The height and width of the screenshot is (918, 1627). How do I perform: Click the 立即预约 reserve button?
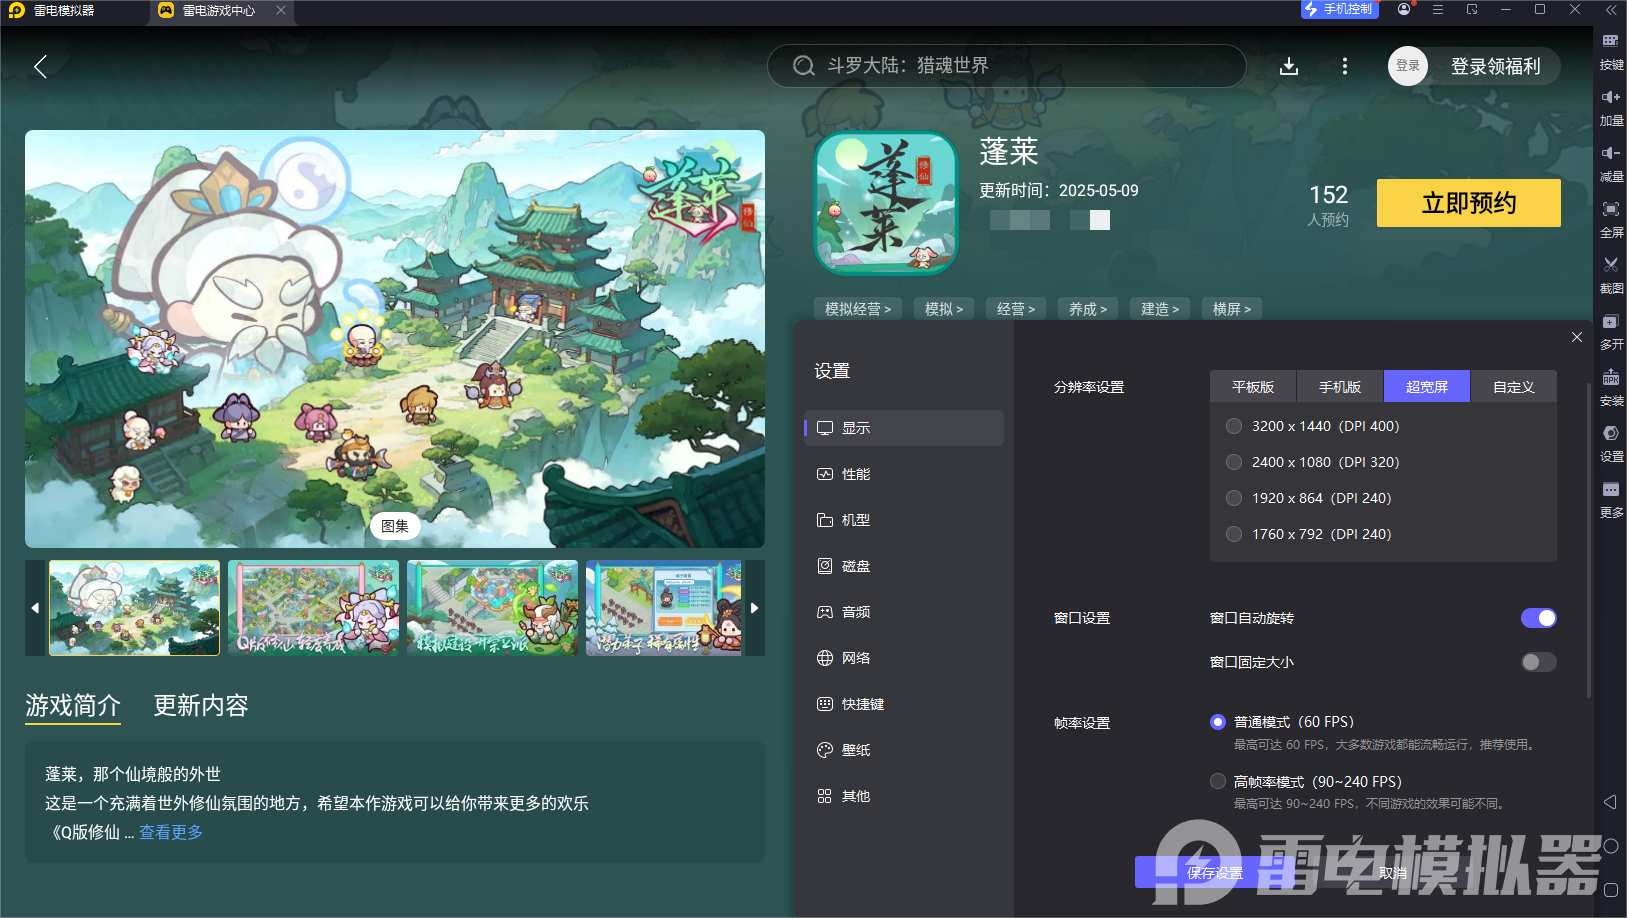coord(1468,202)
